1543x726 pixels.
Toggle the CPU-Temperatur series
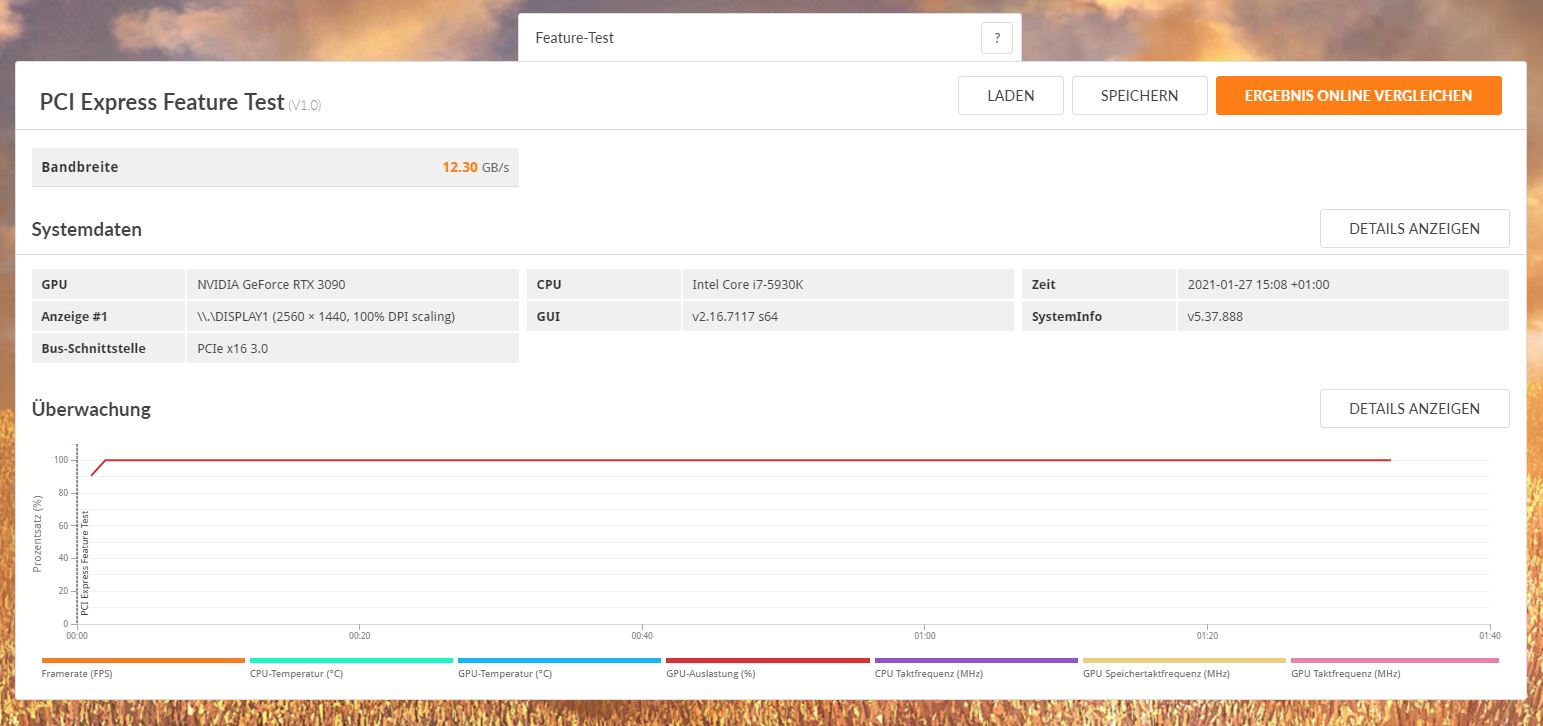(297, 673)
